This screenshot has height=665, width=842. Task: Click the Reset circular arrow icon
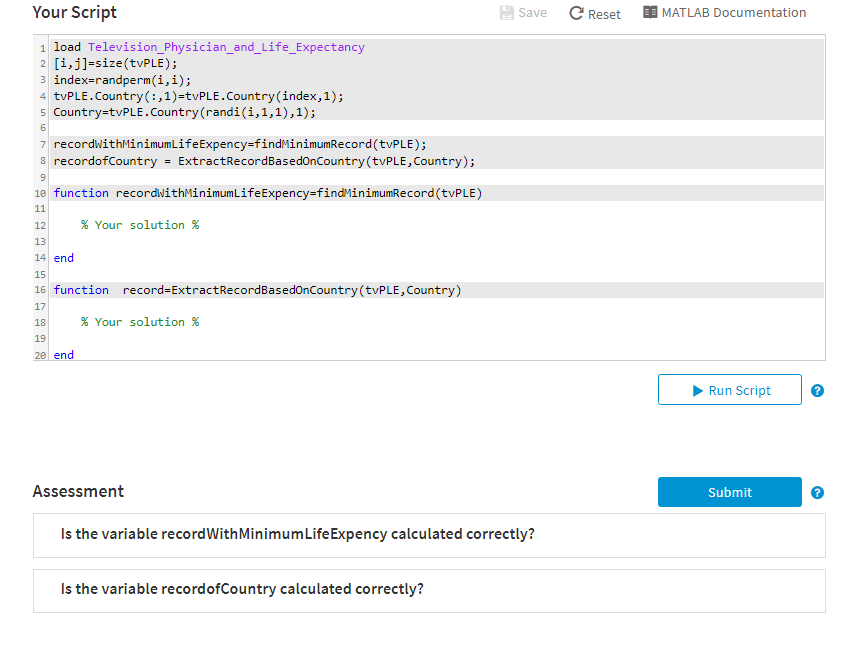point(576,13)
